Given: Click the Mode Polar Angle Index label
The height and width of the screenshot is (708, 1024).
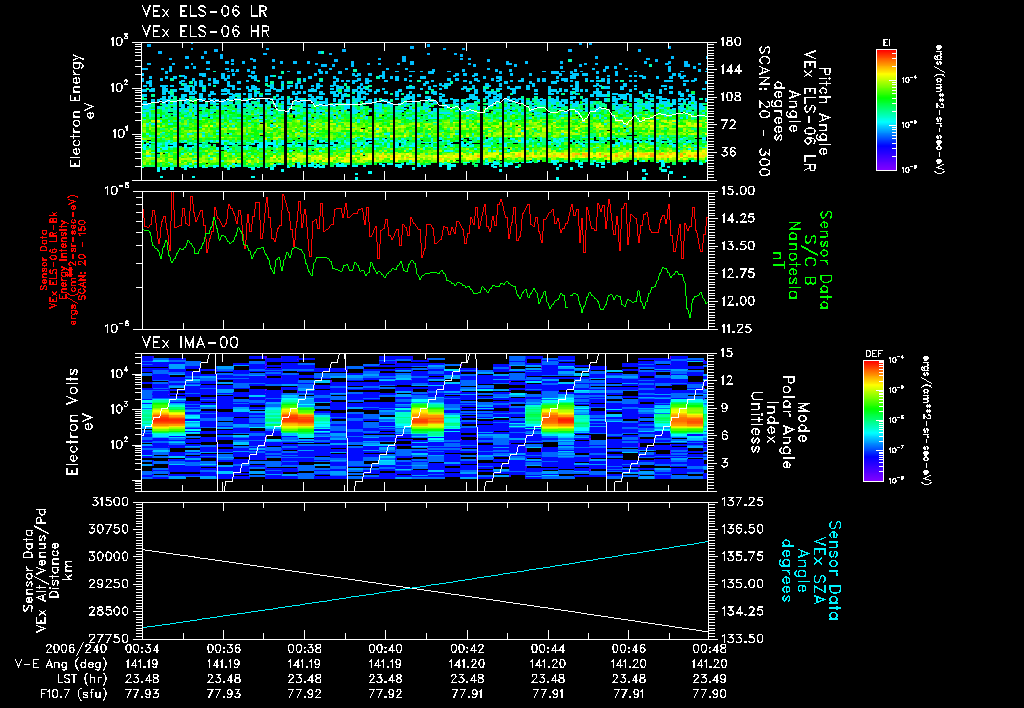Looking at the screenshot, I should pos(779,422).
